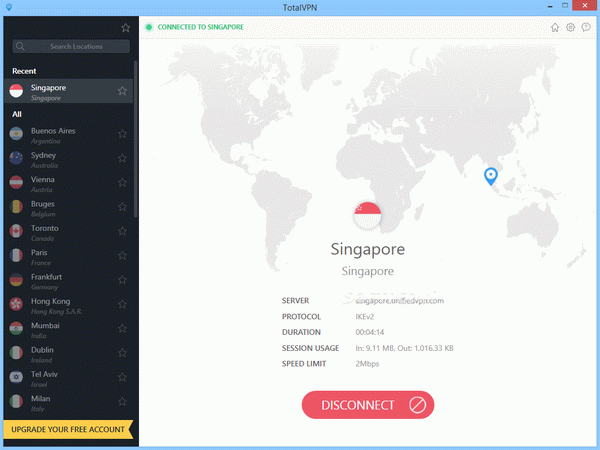Favorite Milan with its star
Image resolution: width=600 pixels, height=450 pixels.
122,401
